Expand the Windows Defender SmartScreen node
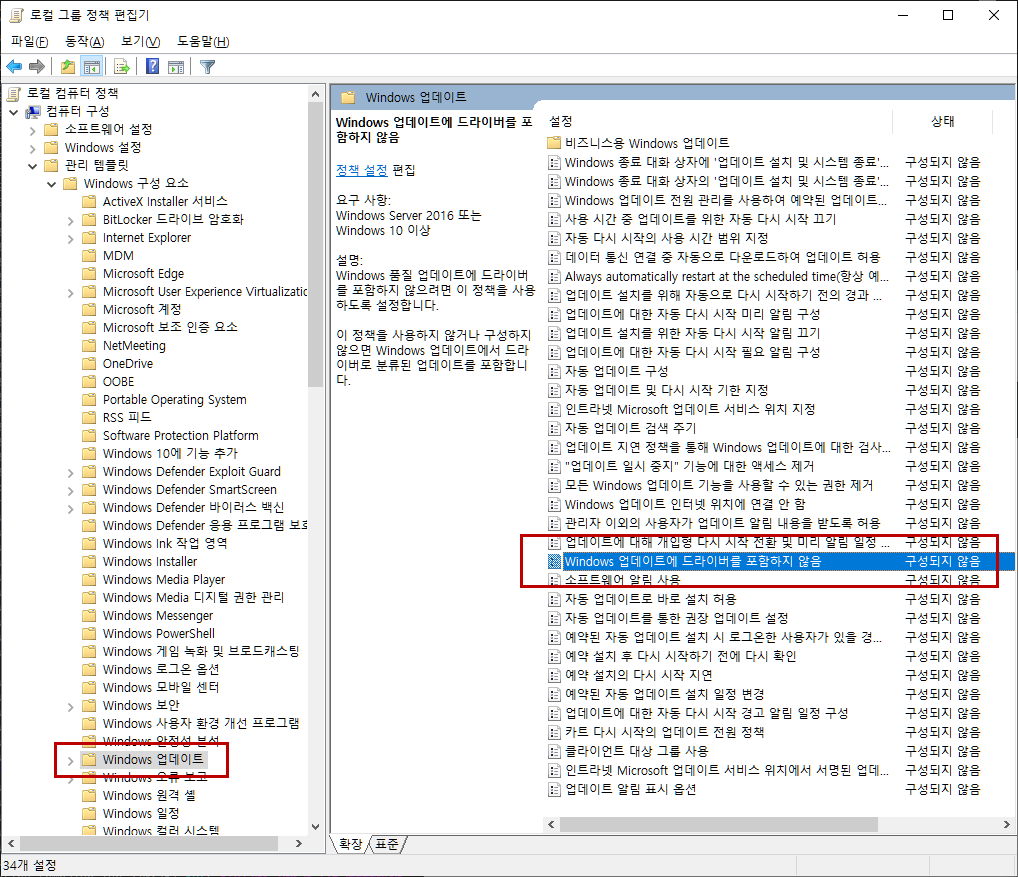The height and width of the screenshot is (877, 1018). point(70,491)
